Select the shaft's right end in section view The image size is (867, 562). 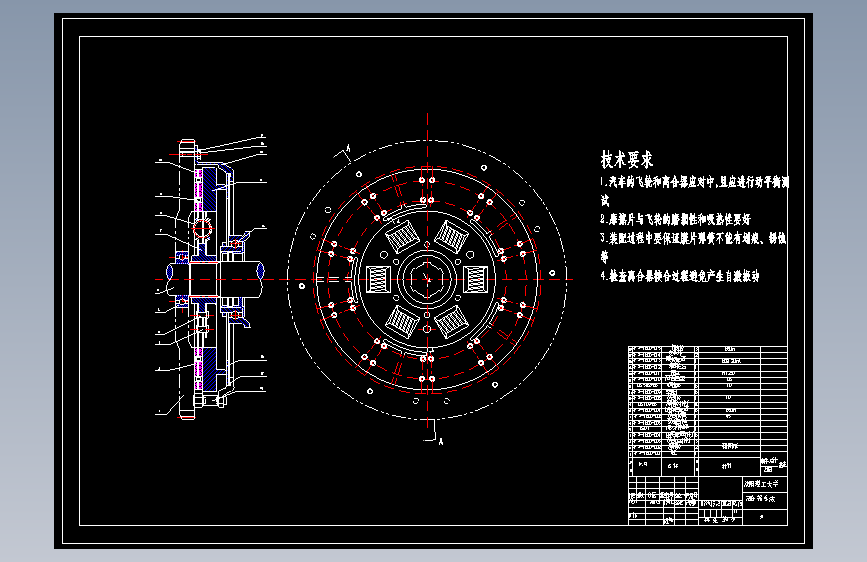pos(260,271)
